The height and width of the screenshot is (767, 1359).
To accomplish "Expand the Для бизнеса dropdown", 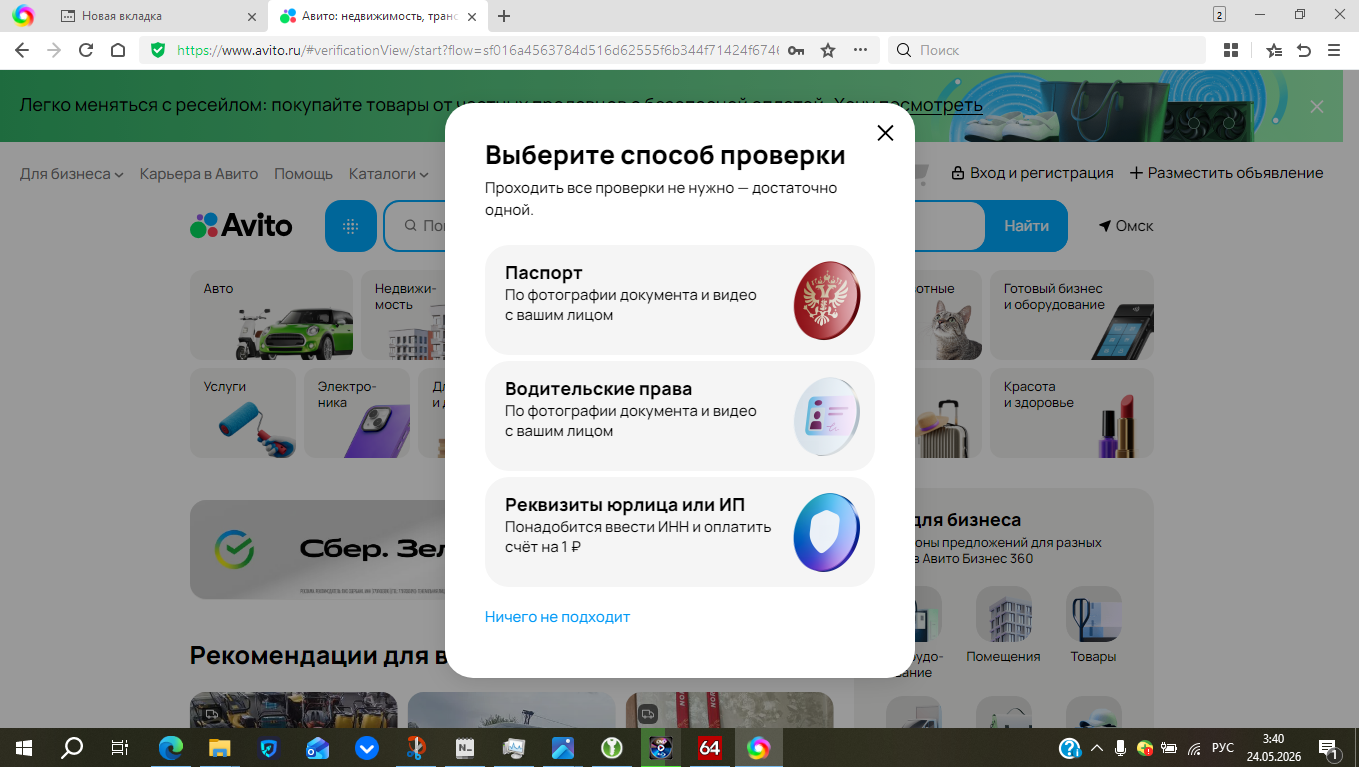I will 72,174.
